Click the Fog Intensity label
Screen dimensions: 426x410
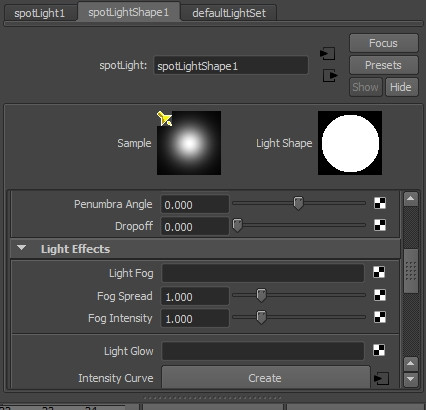120,318
